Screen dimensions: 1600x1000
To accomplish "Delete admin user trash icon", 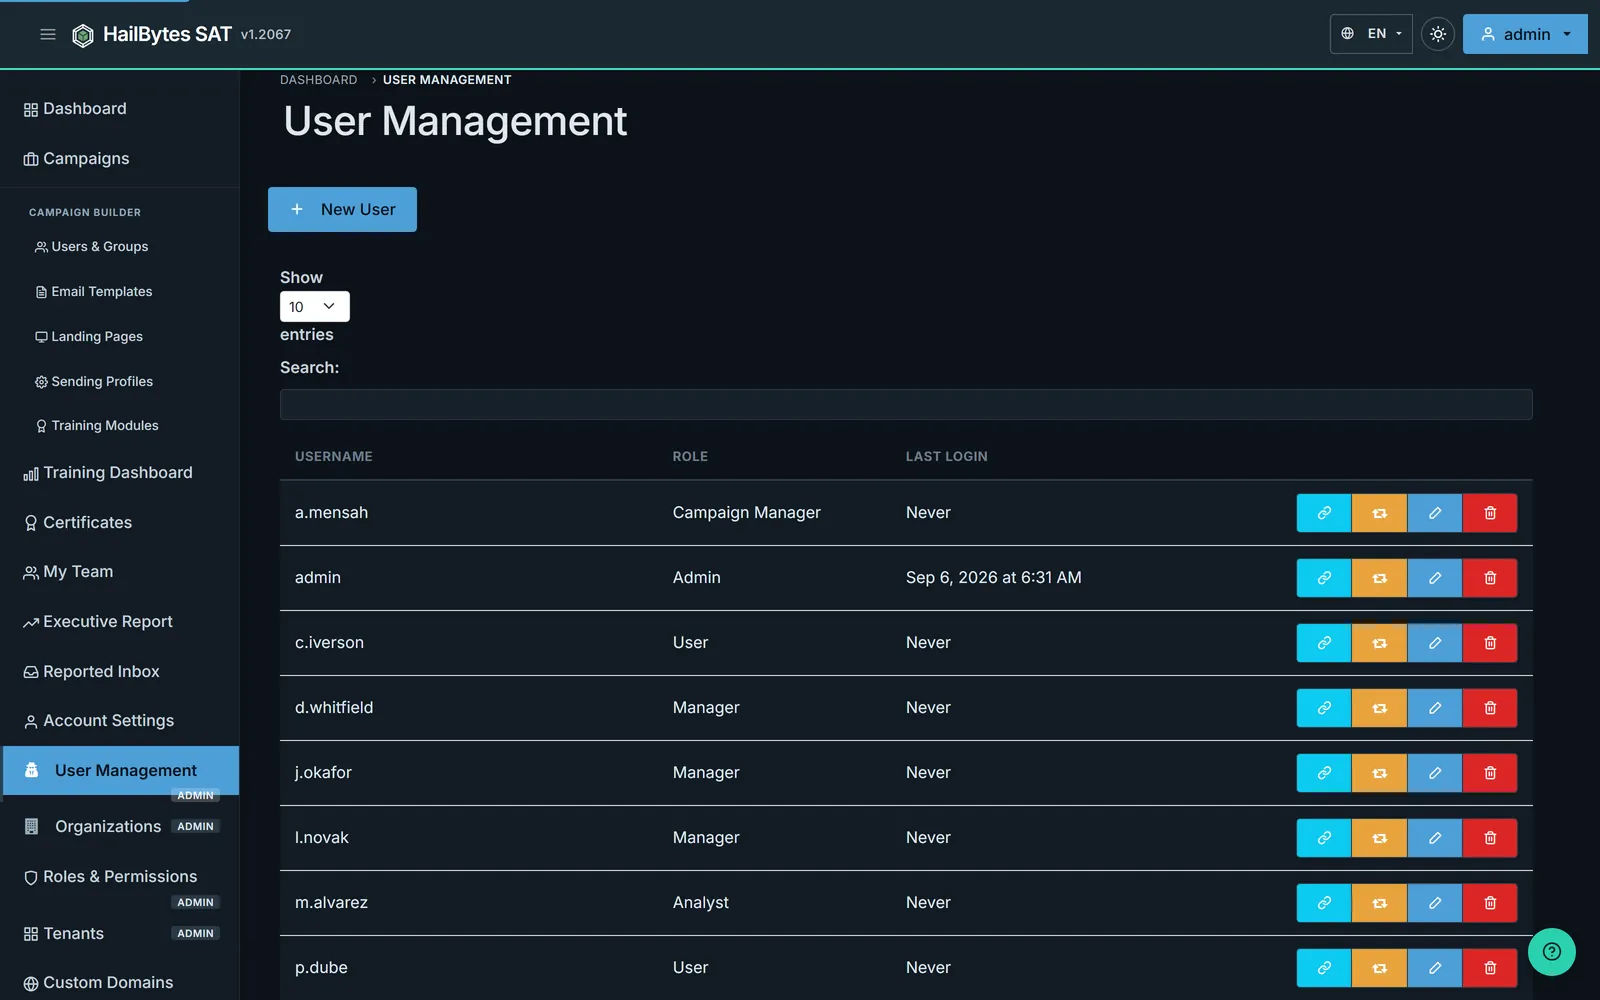I will click(x=1490, y=578).
